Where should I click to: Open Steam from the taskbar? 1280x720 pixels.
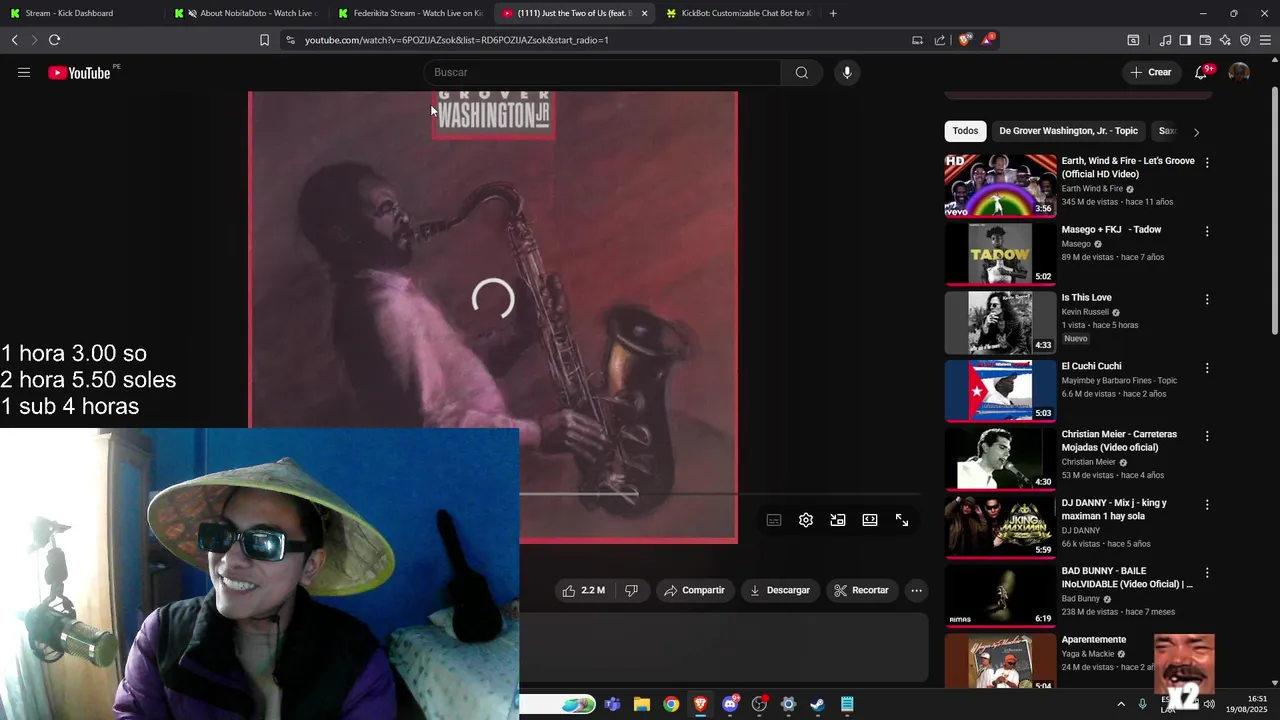click(817, 704)
